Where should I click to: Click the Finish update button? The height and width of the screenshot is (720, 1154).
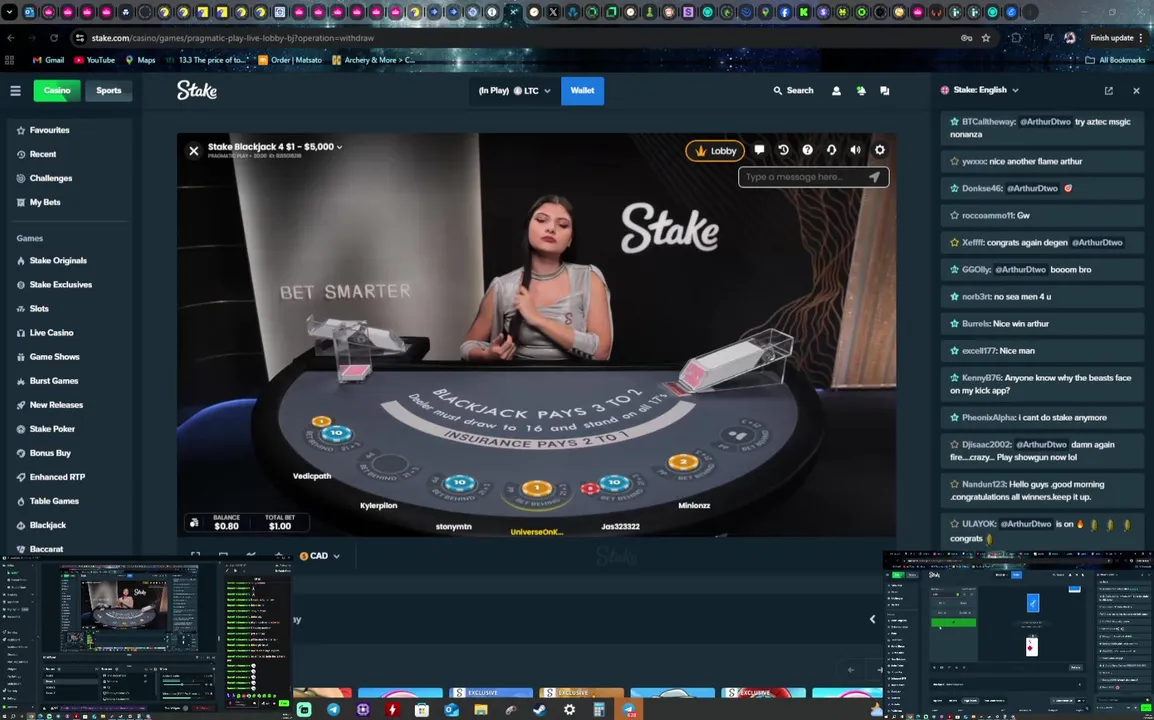[x=1116, y=38]
